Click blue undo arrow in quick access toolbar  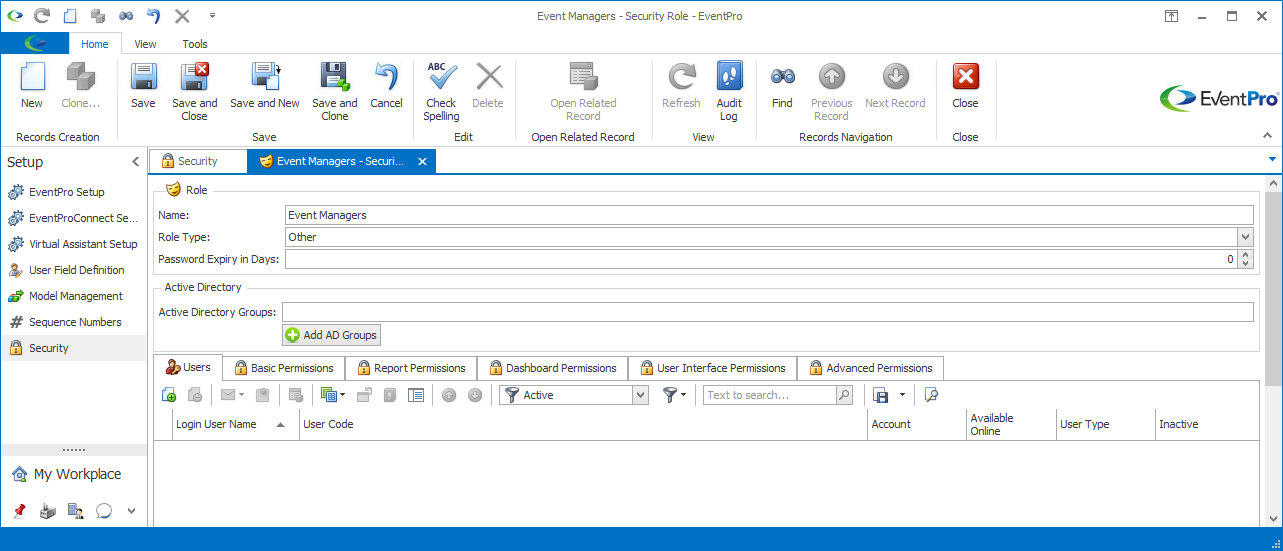153,16
